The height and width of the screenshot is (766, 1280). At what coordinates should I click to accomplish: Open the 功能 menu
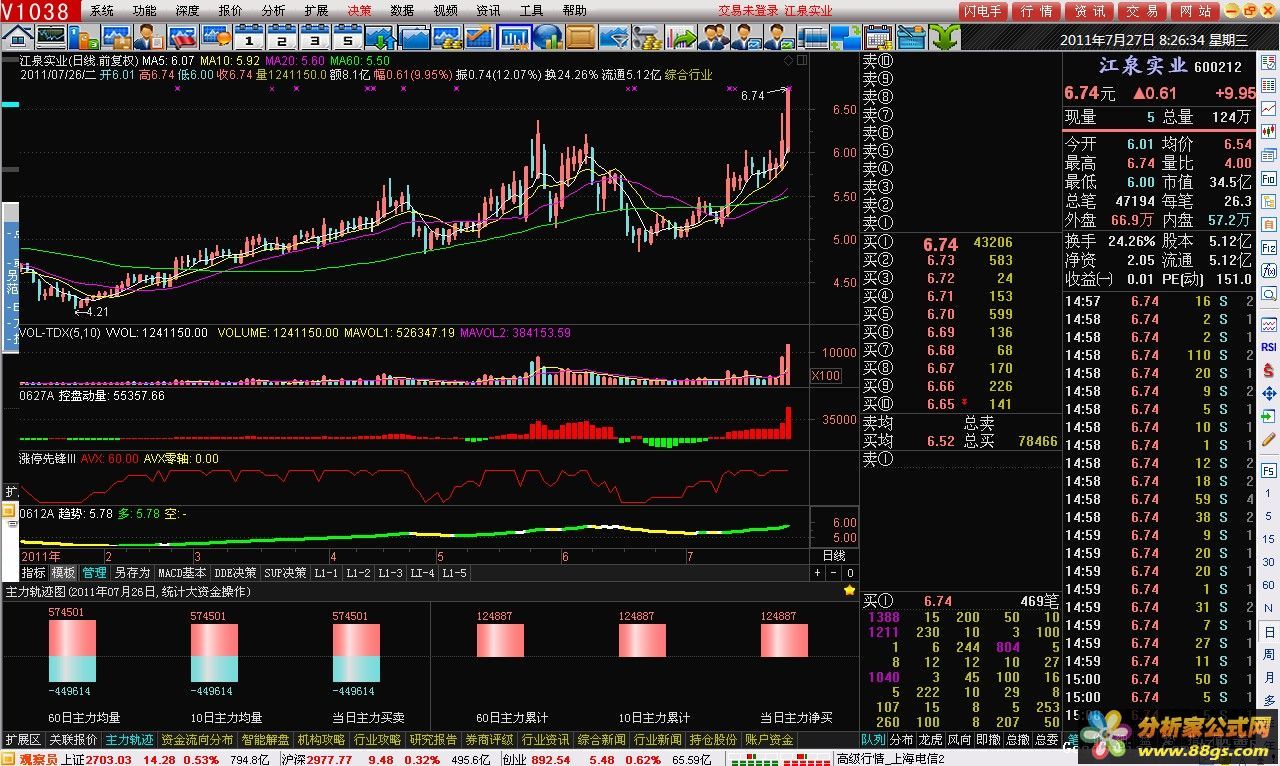tap(144, 11)
